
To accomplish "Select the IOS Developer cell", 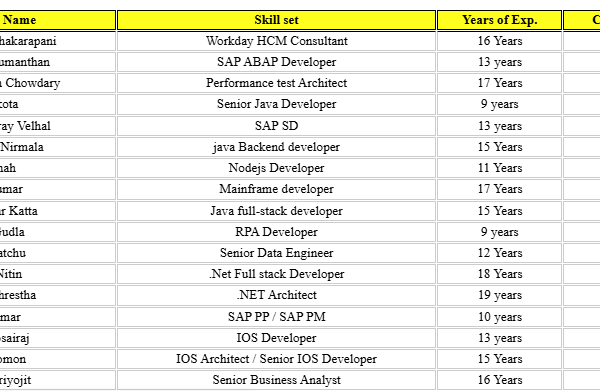I will (x=276, y=338).
